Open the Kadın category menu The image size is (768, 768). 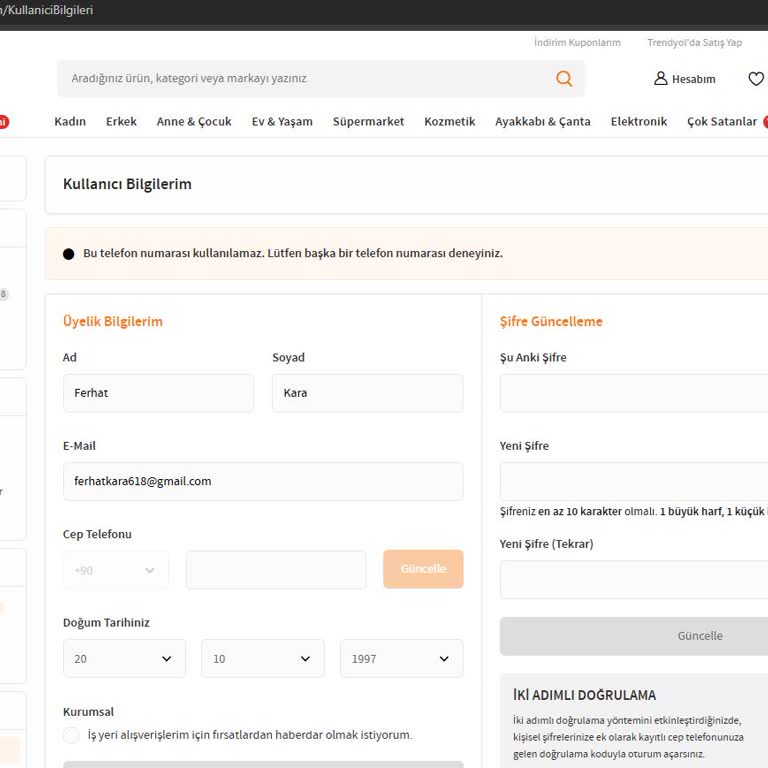pyautogui.click(x=70, y=122)
